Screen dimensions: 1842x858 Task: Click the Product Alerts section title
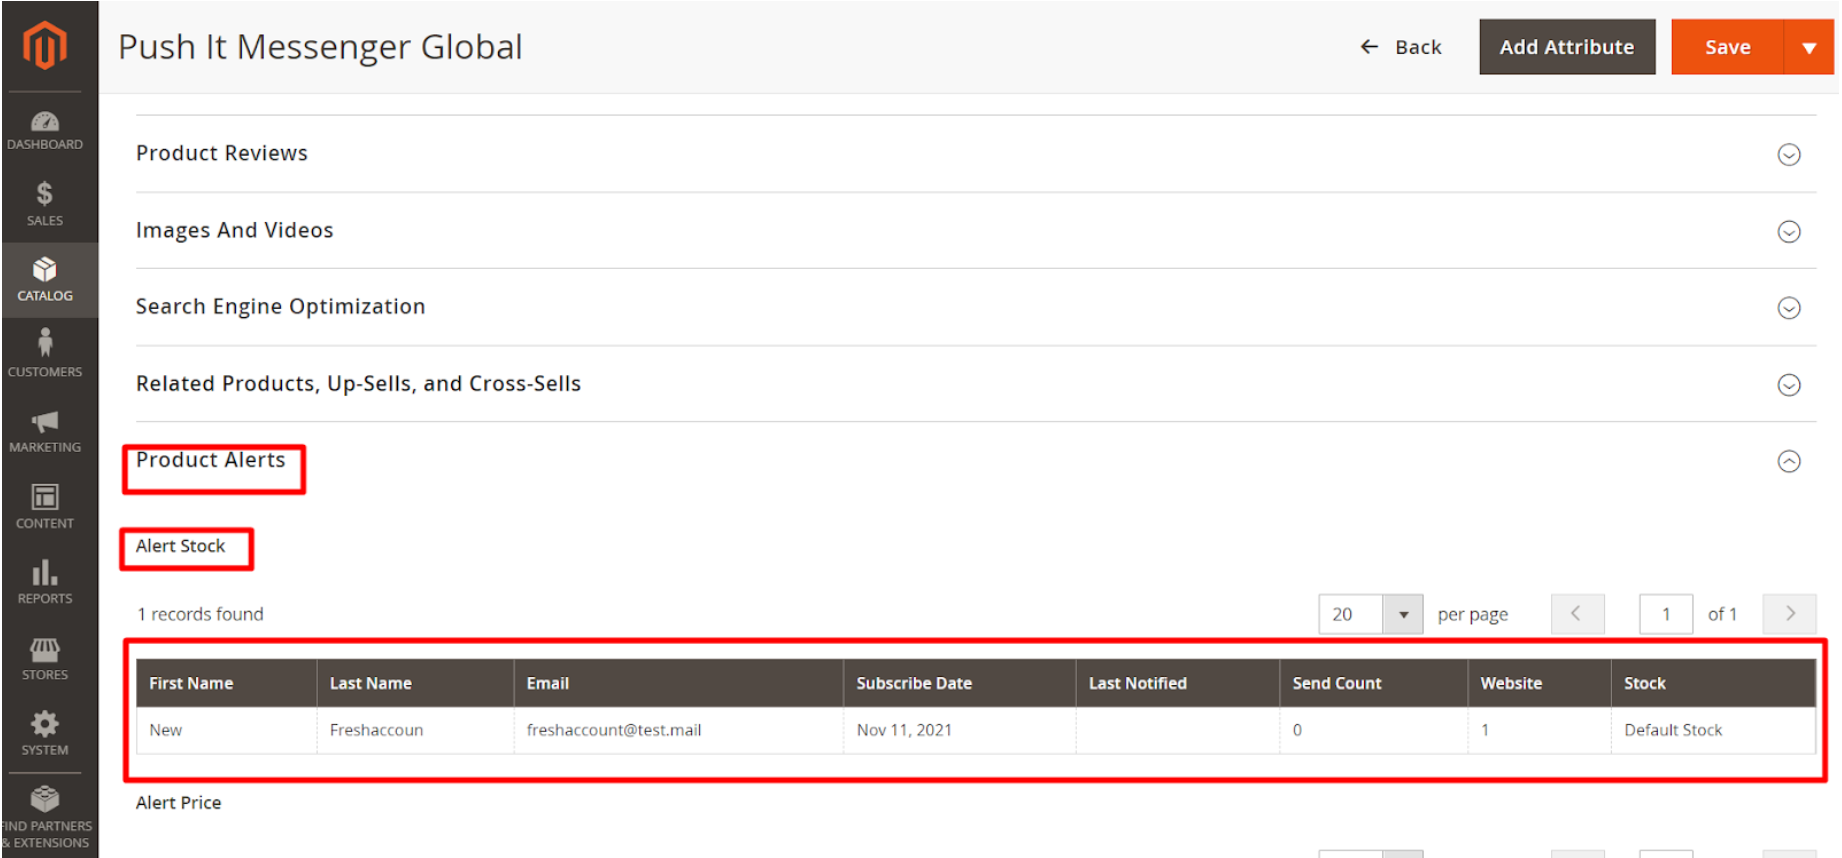(211, 460)
